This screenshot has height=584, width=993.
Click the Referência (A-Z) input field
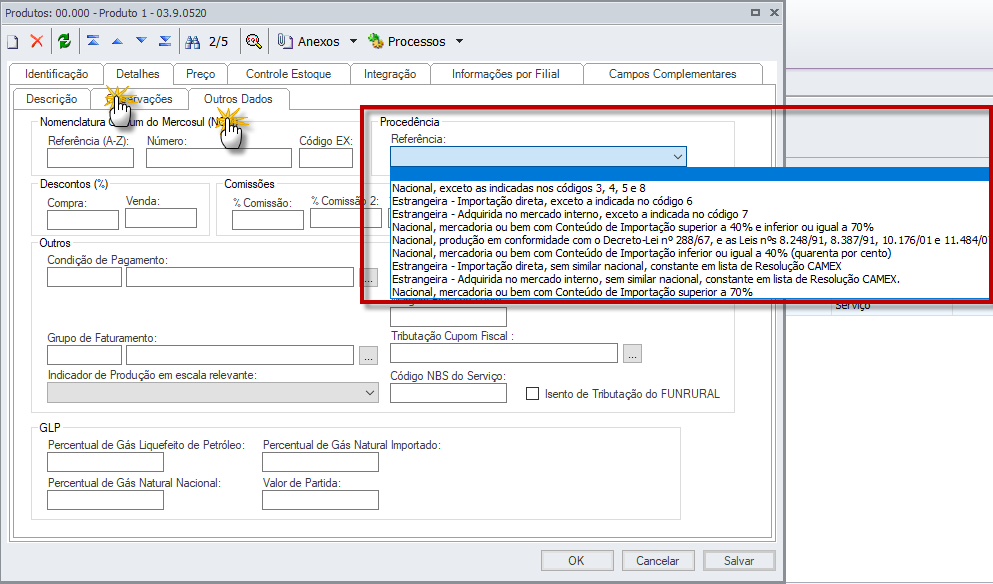[91, 158]
